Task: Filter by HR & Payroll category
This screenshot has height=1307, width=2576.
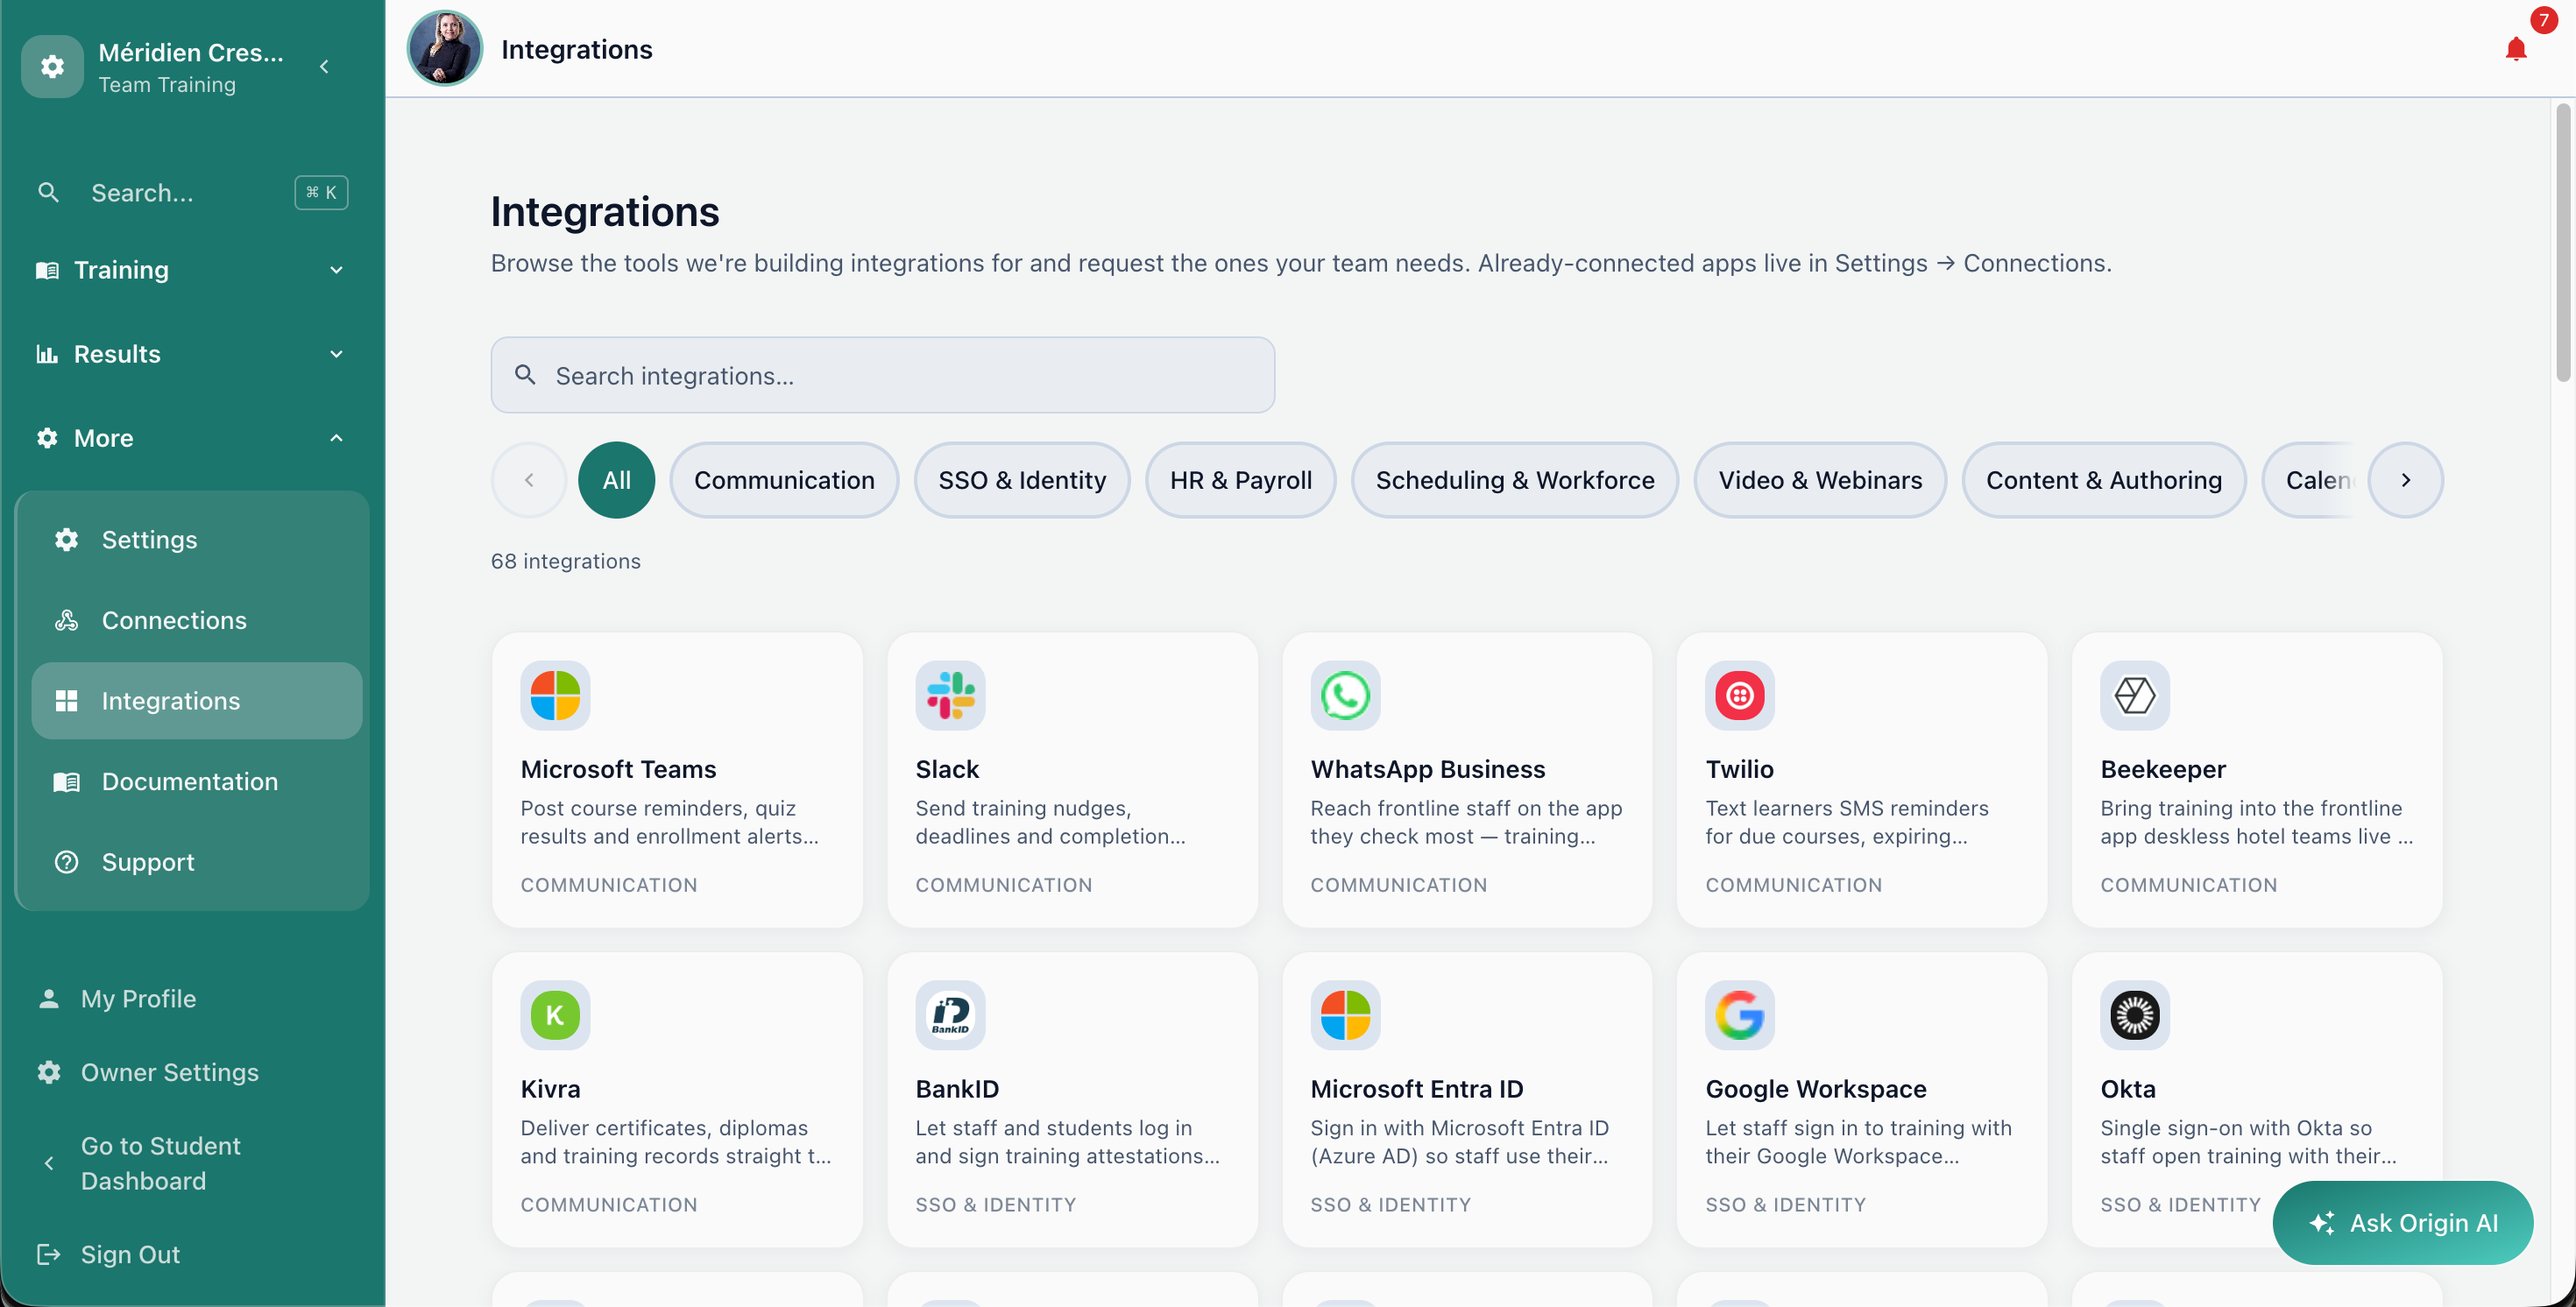Action: click(1241, 480)
